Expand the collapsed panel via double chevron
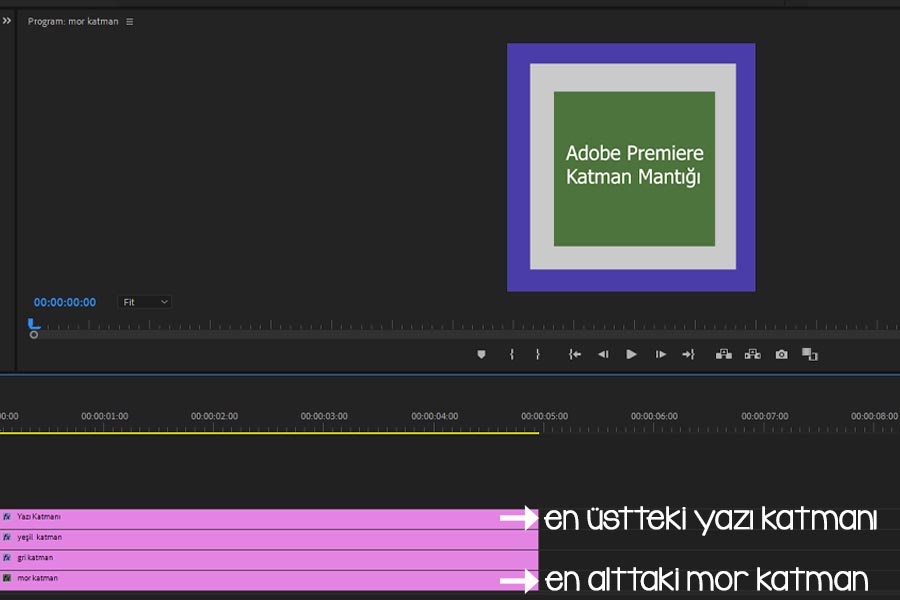 [7, 20]
